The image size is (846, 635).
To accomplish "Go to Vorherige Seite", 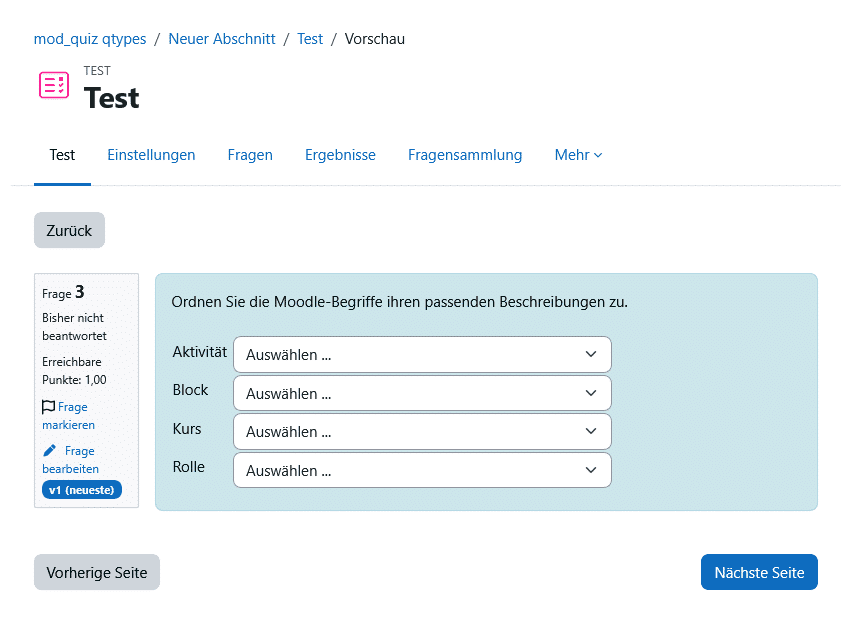I will (x=97, y=572).
